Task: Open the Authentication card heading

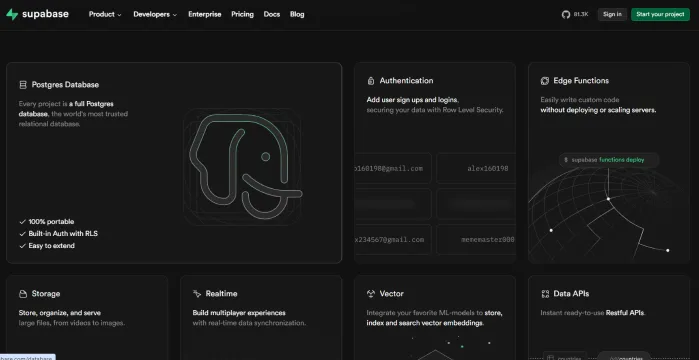Action: pos(406,81)
